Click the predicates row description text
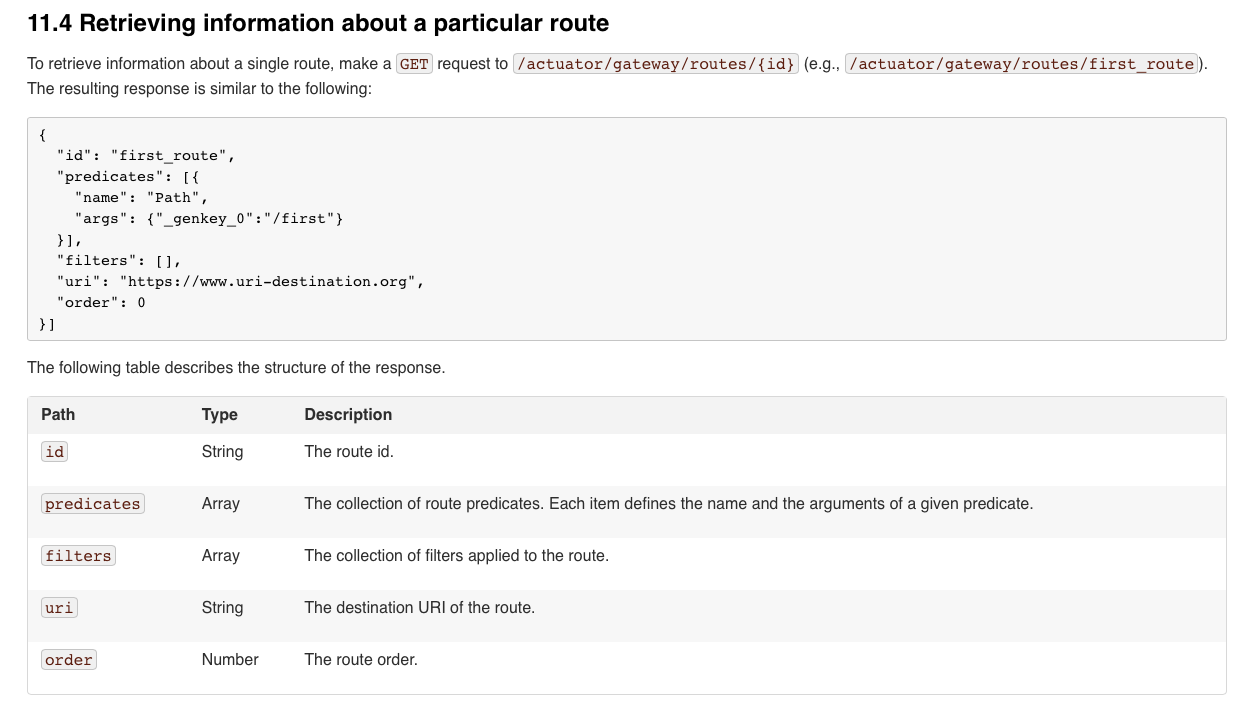The width and height of the screenshot is (1250, 712). point(668,504)
